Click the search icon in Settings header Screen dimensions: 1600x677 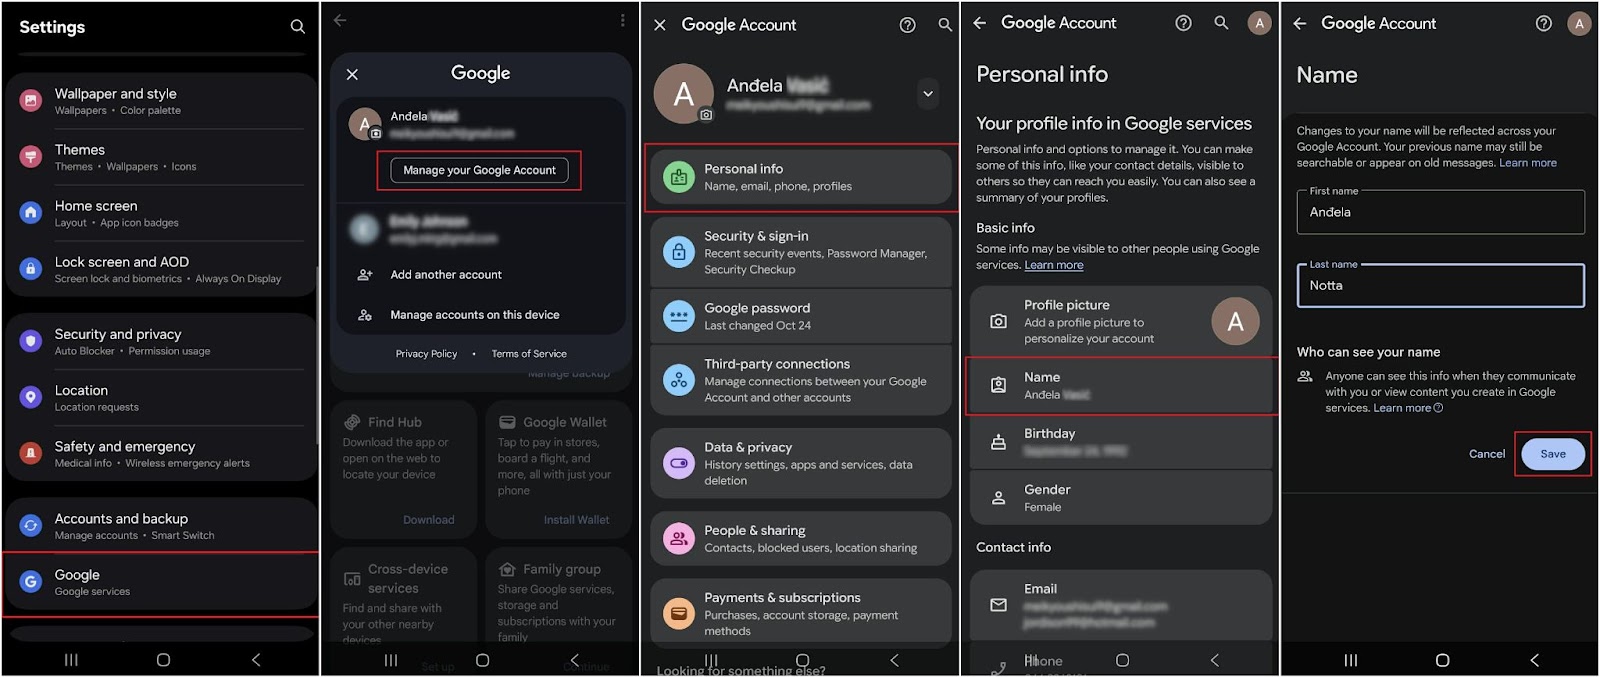coord(297,27)
